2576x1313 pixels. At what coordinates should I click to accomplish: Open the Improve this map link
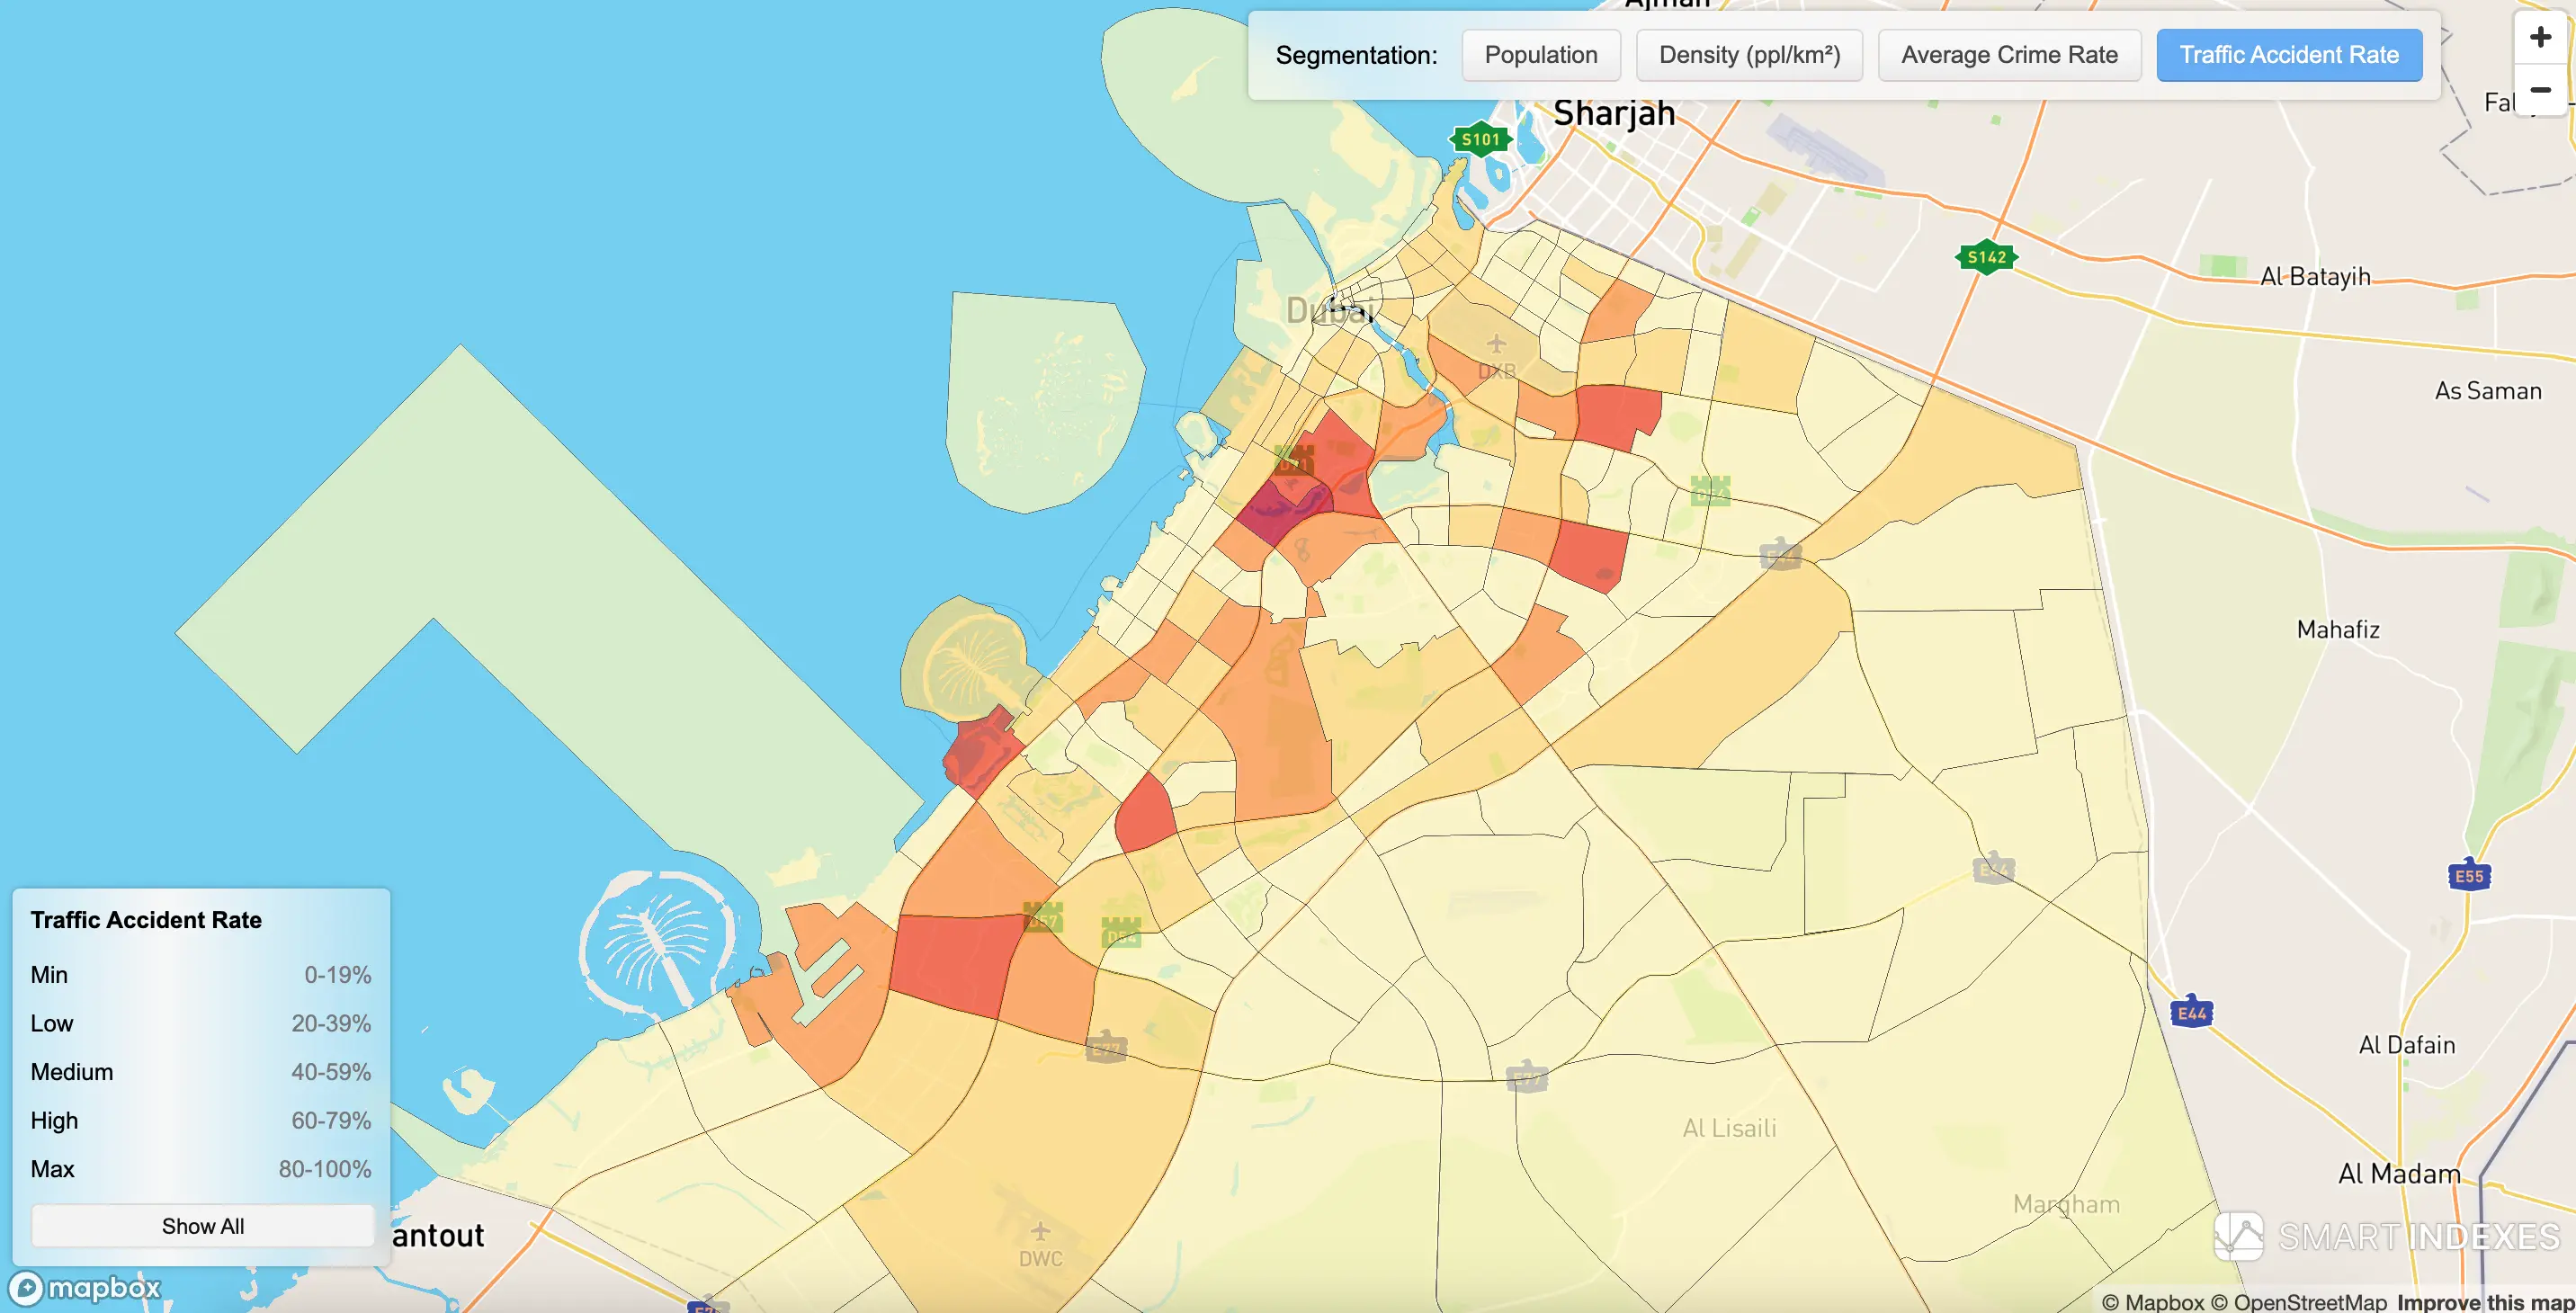pyautogui.click(x=2486, y=1301)
